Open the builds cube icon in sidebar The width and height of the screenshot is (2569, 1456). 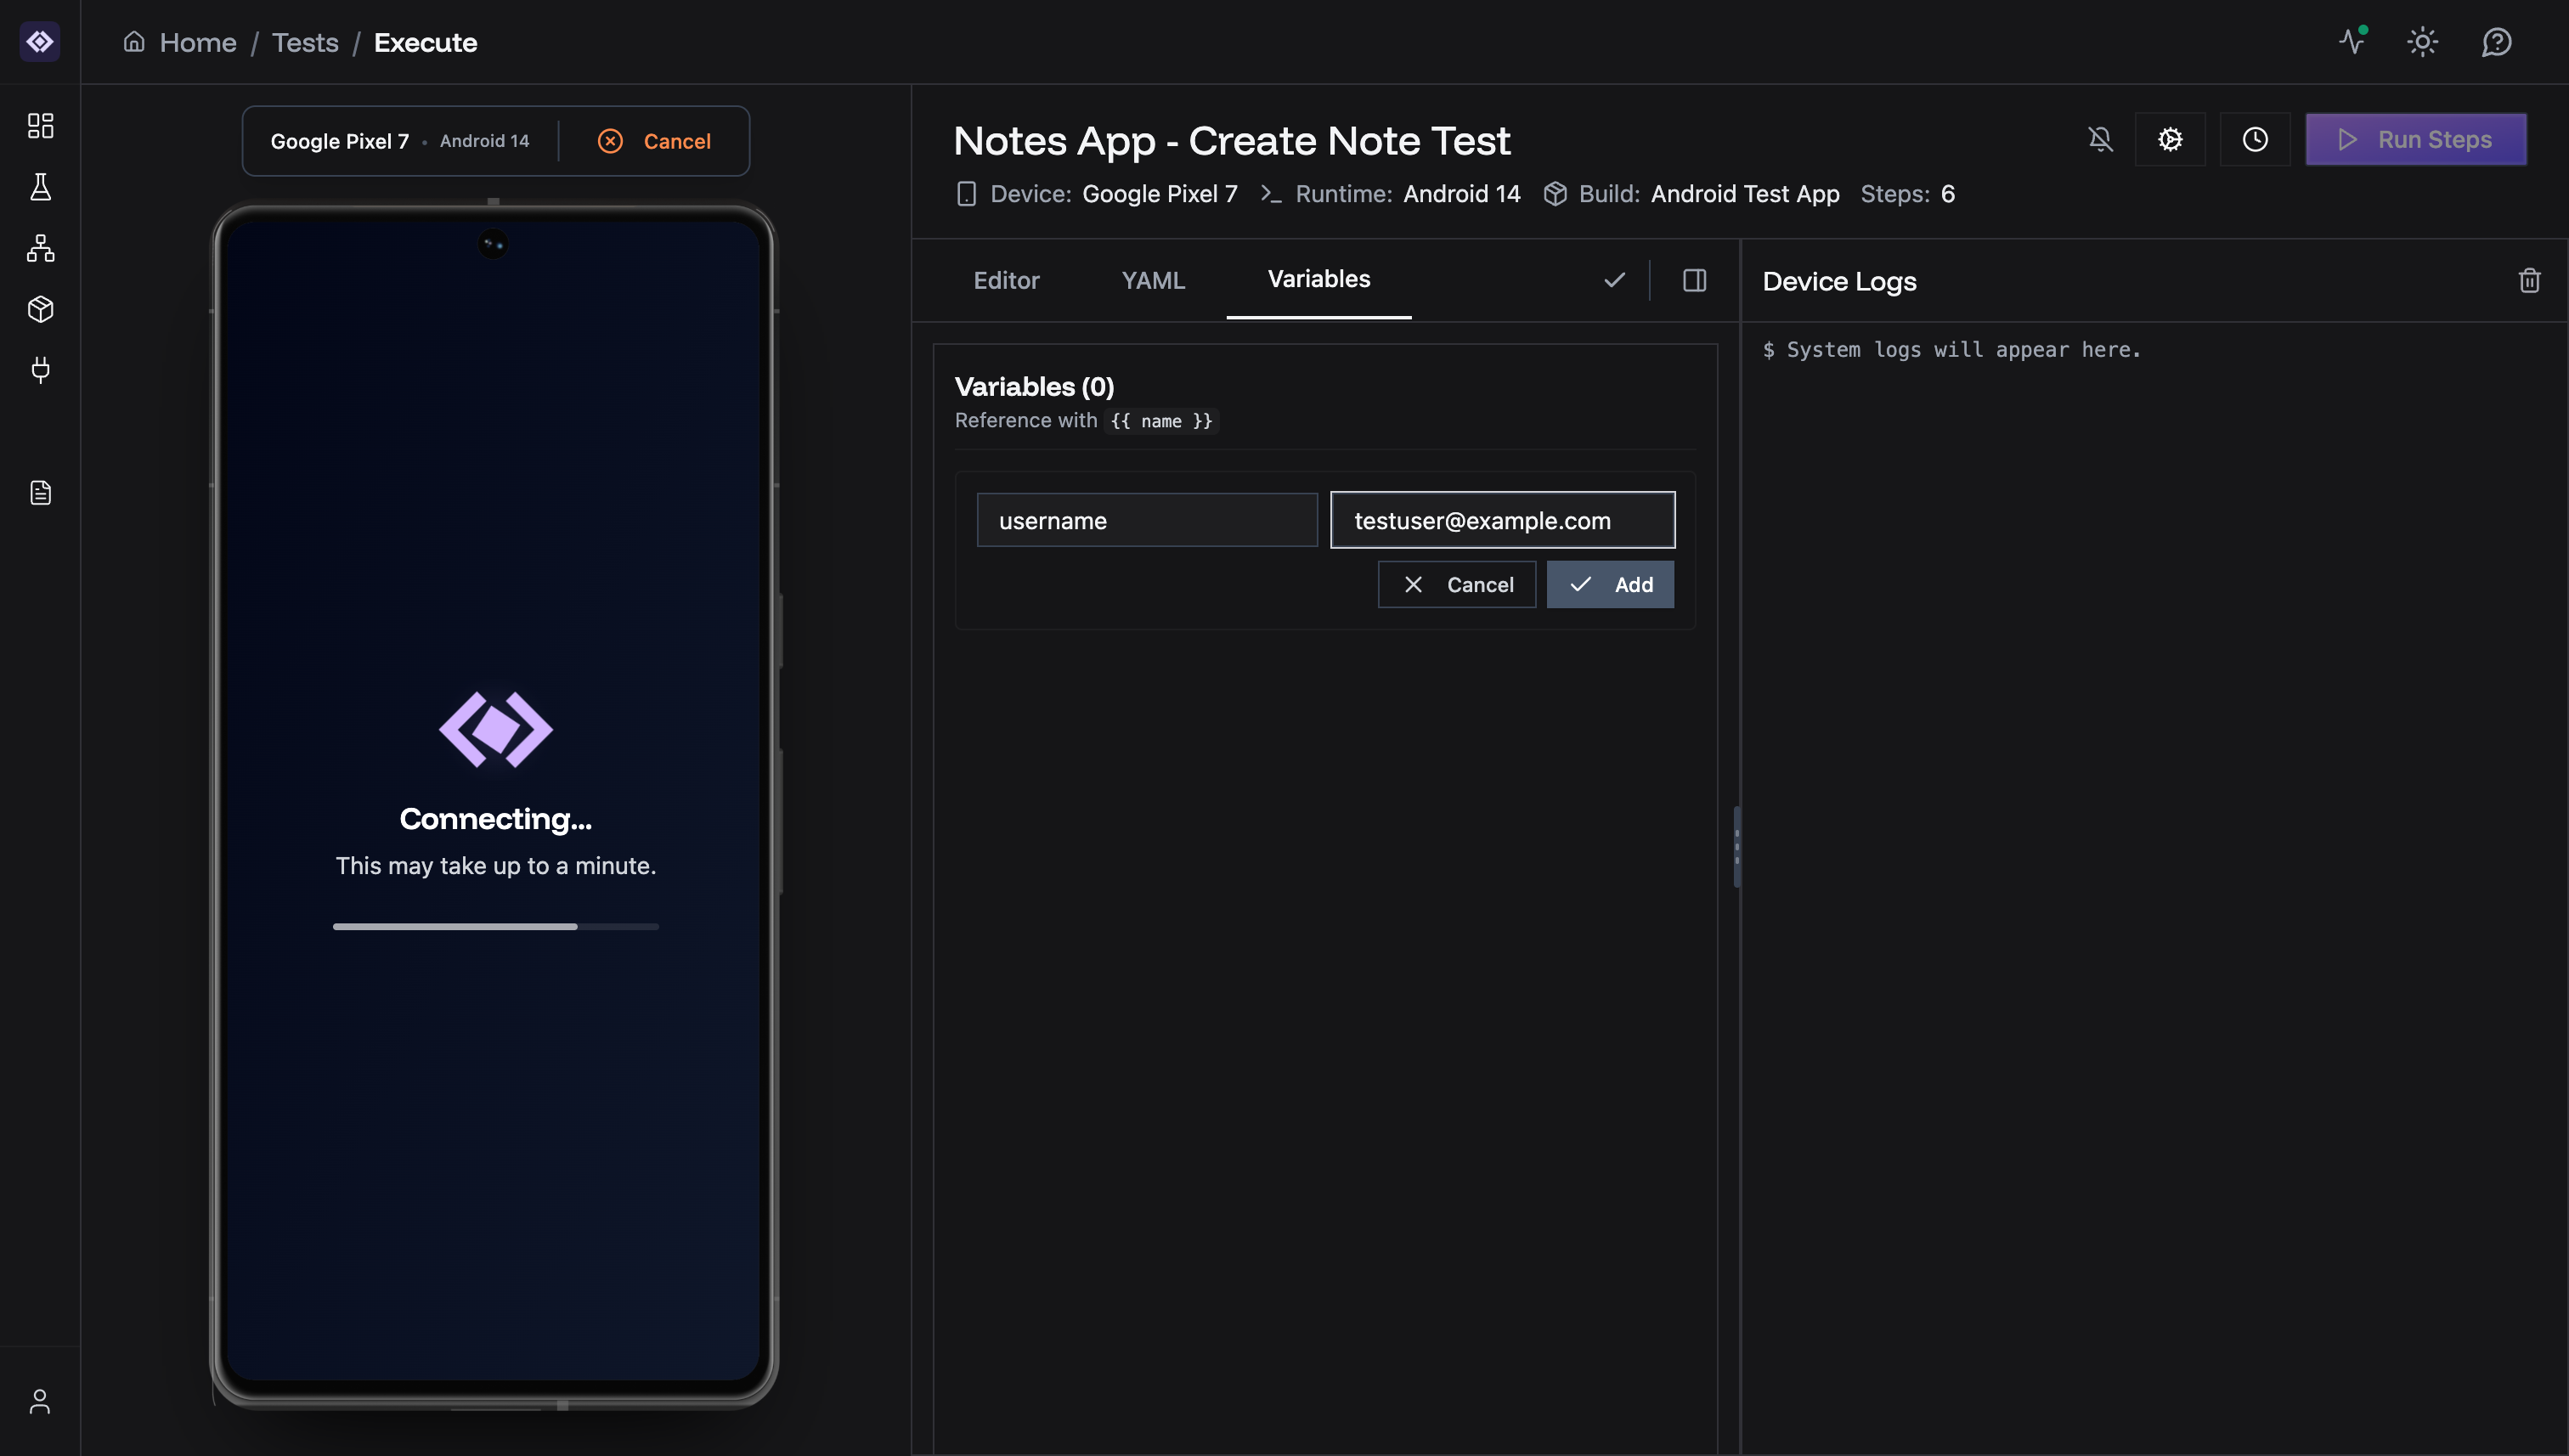tap(40, 309)
